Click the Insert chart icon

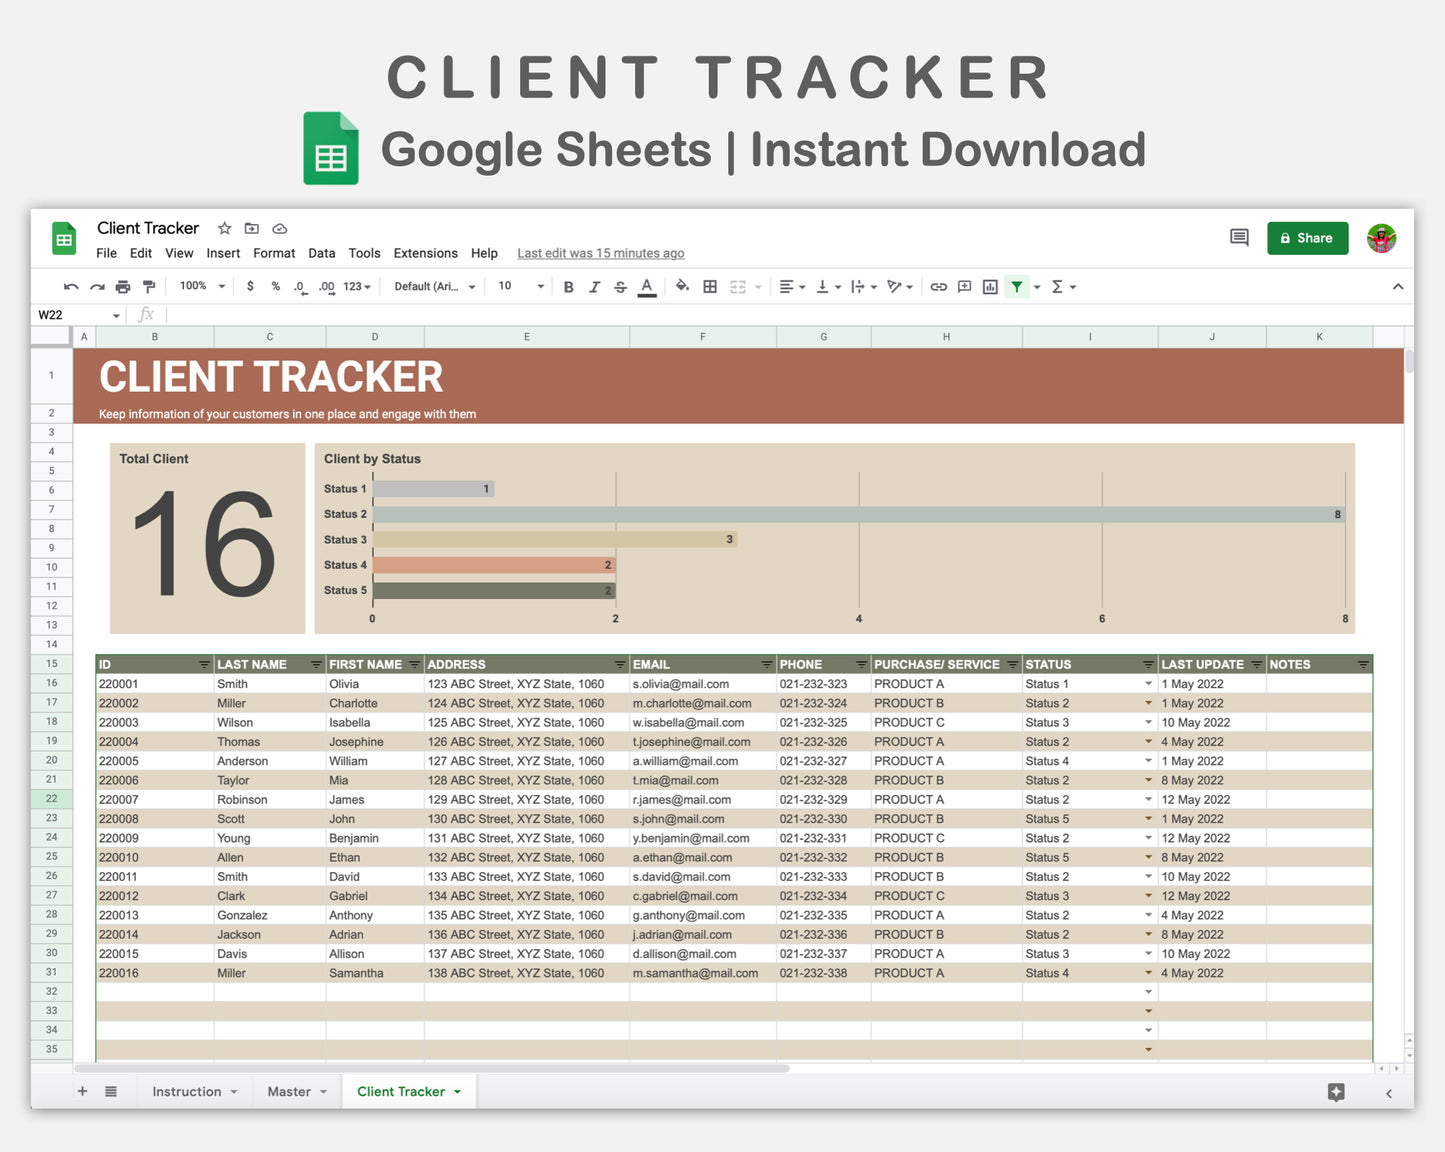[x=990, y=286]
